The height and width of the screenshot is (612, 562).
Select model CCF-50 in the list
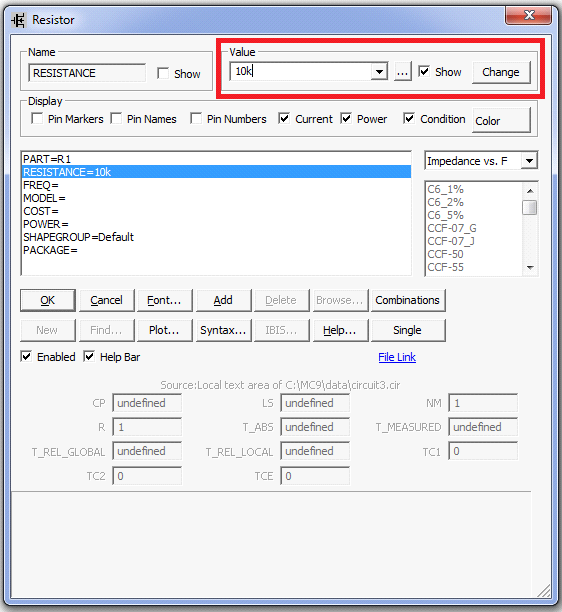tap(474, 254)
